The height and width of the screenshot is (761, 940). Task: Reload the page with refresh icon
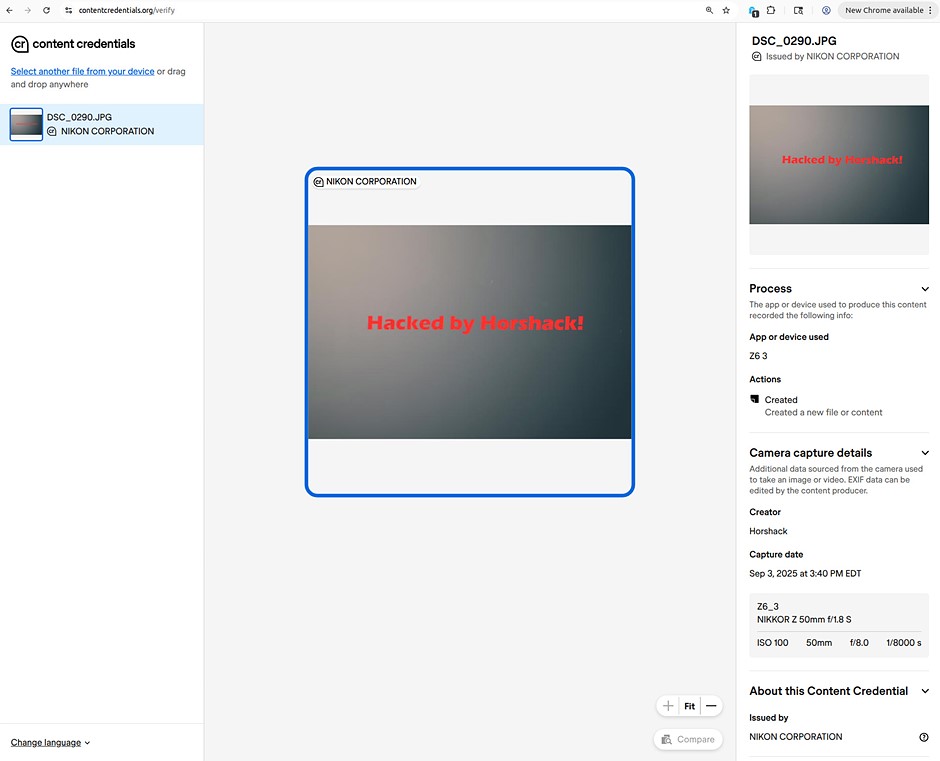pyautogui.click(x=46, y=10)
